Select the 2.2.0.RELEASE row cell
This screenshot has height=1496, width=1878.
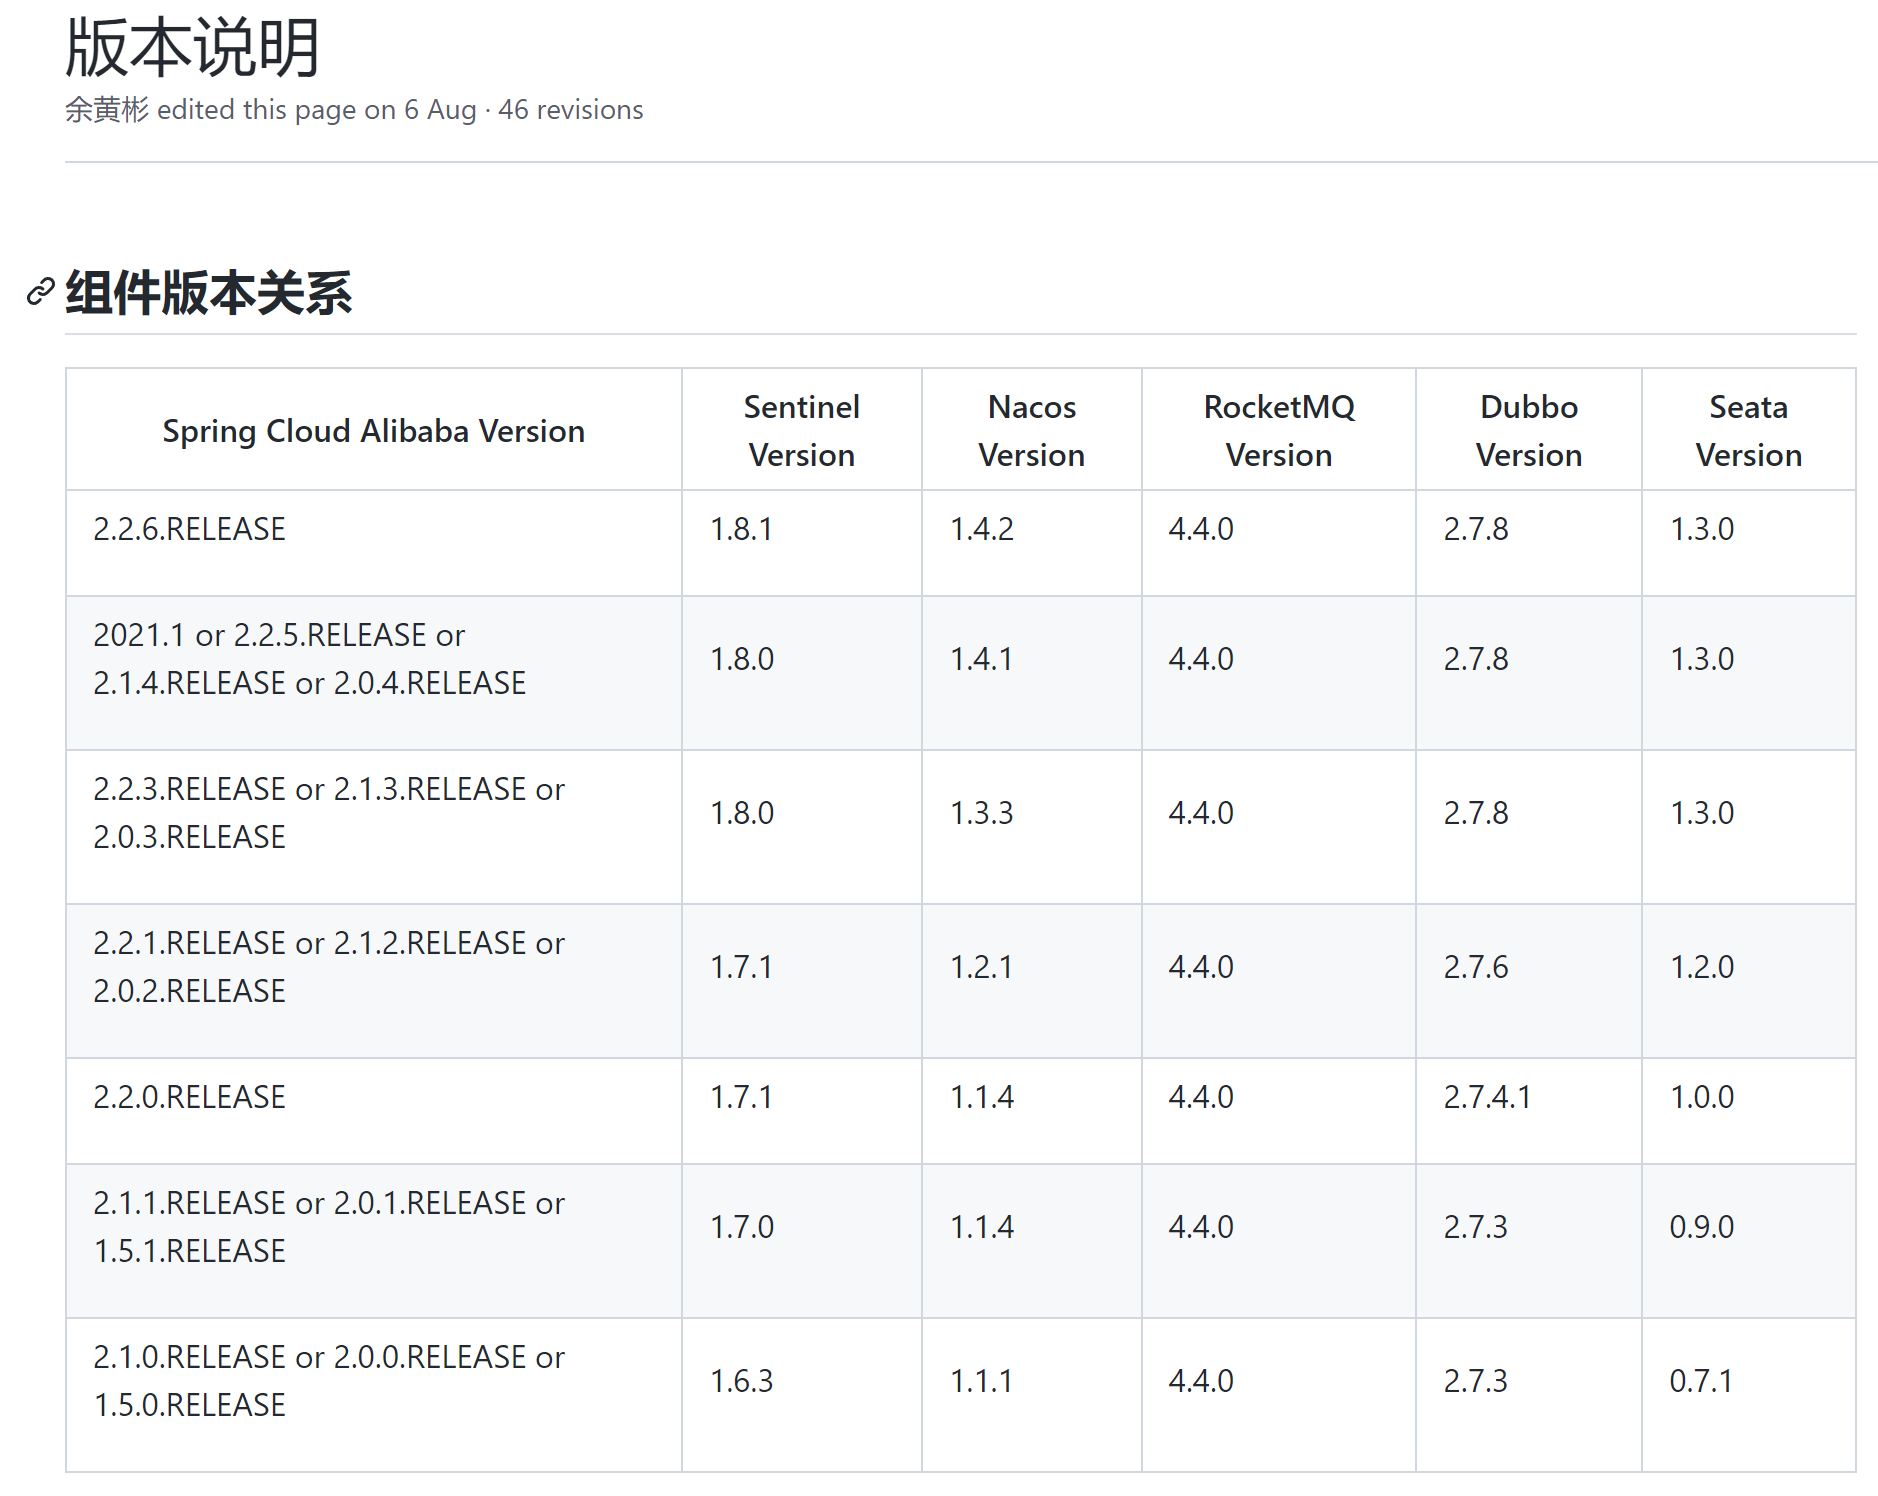pos(374,1111)
